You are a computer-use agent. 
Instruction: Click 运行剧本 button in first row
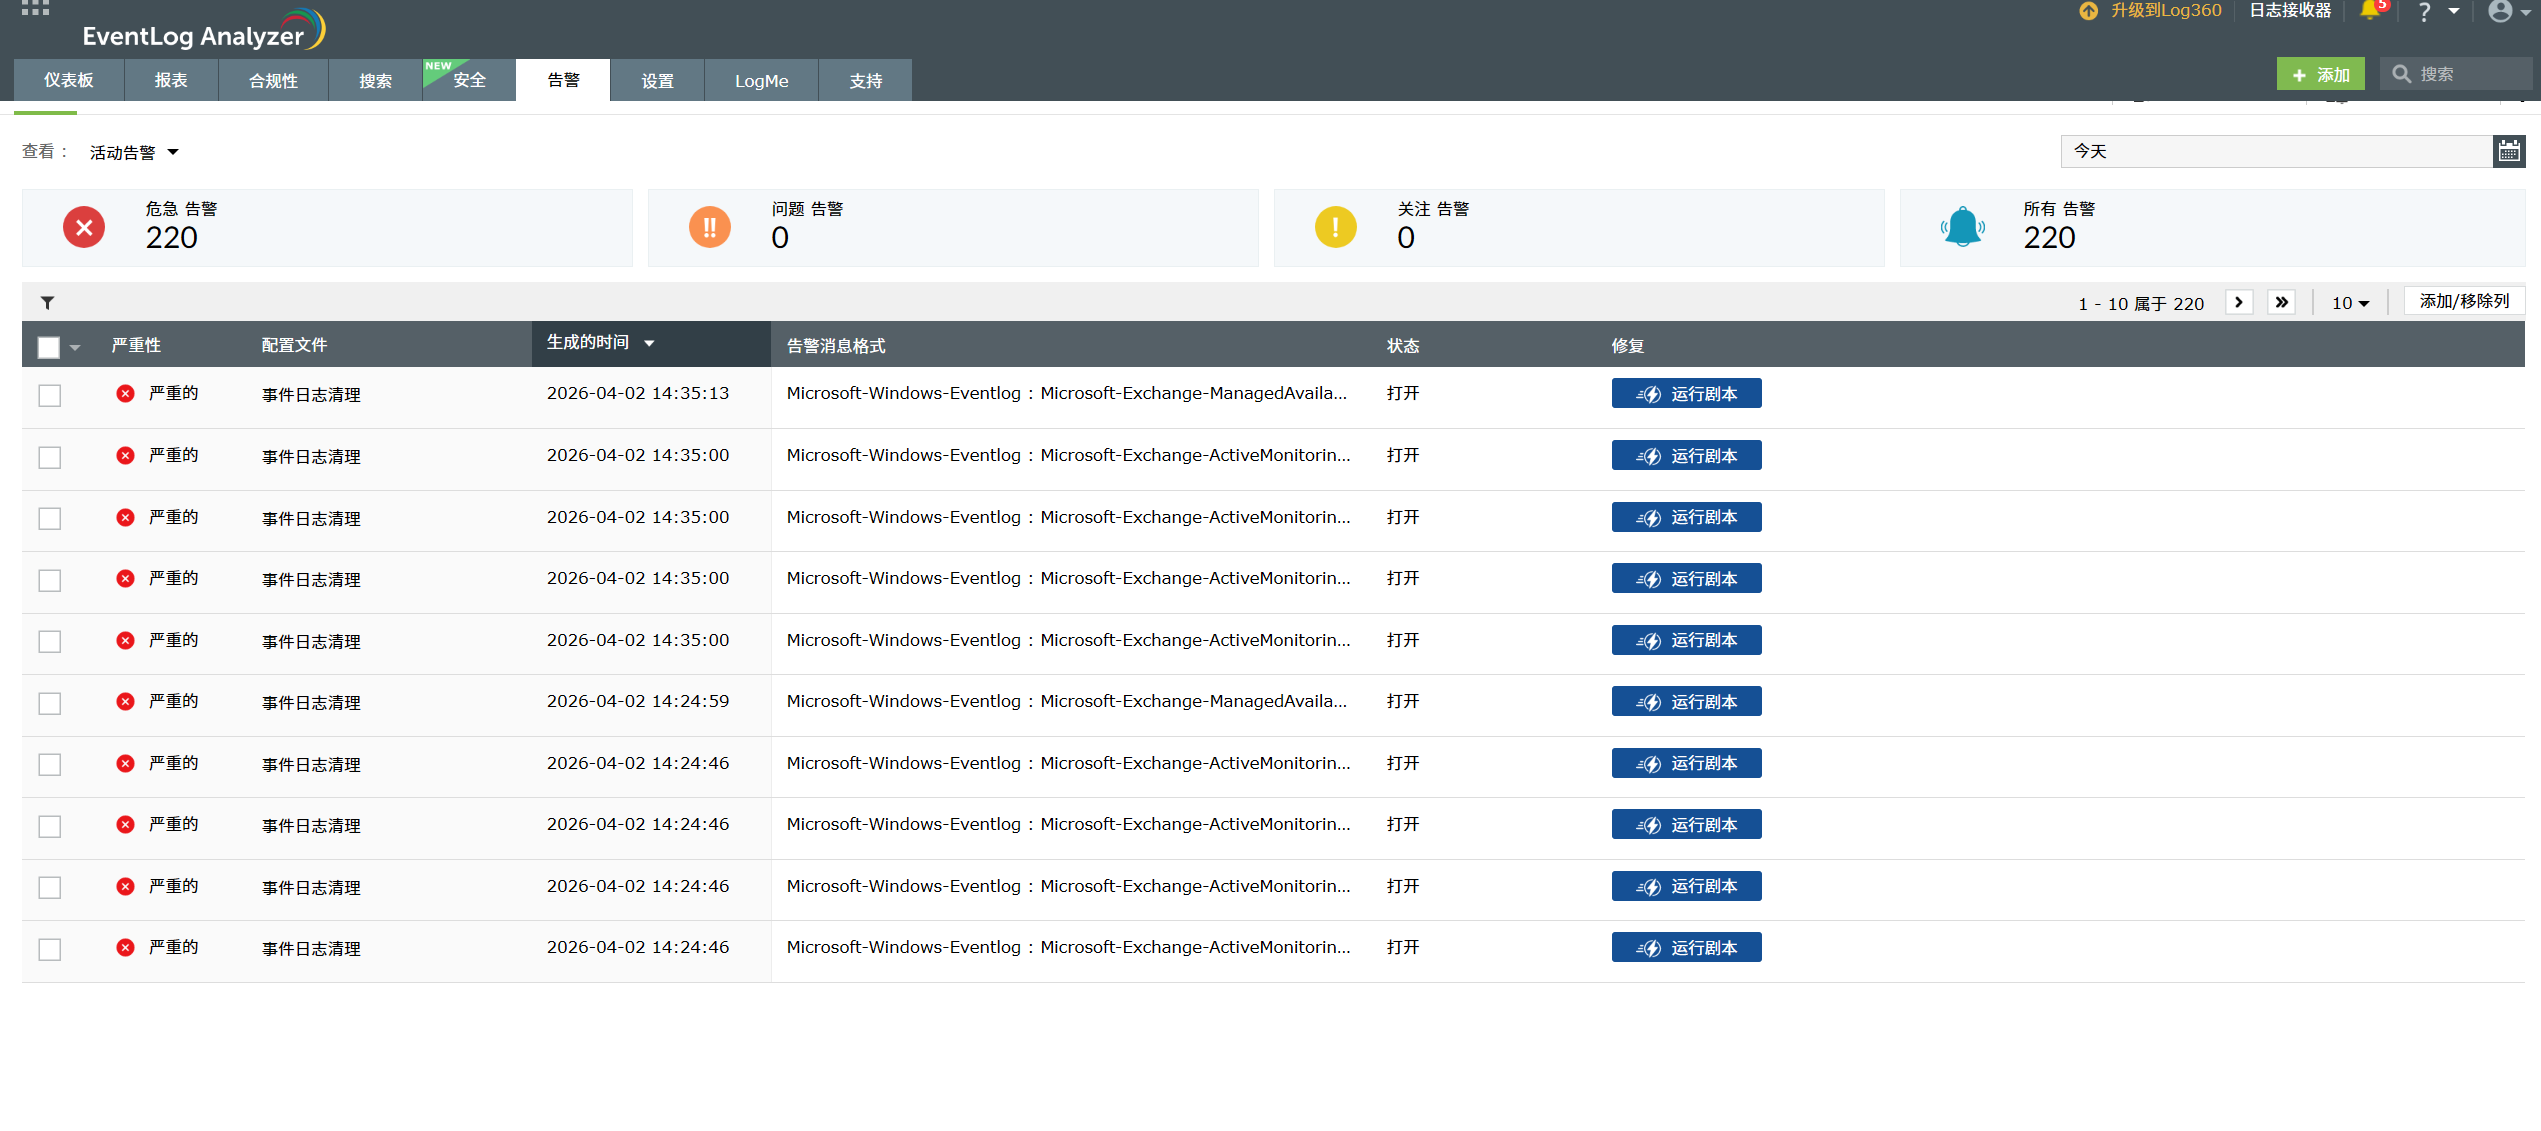click(1686, 394)
